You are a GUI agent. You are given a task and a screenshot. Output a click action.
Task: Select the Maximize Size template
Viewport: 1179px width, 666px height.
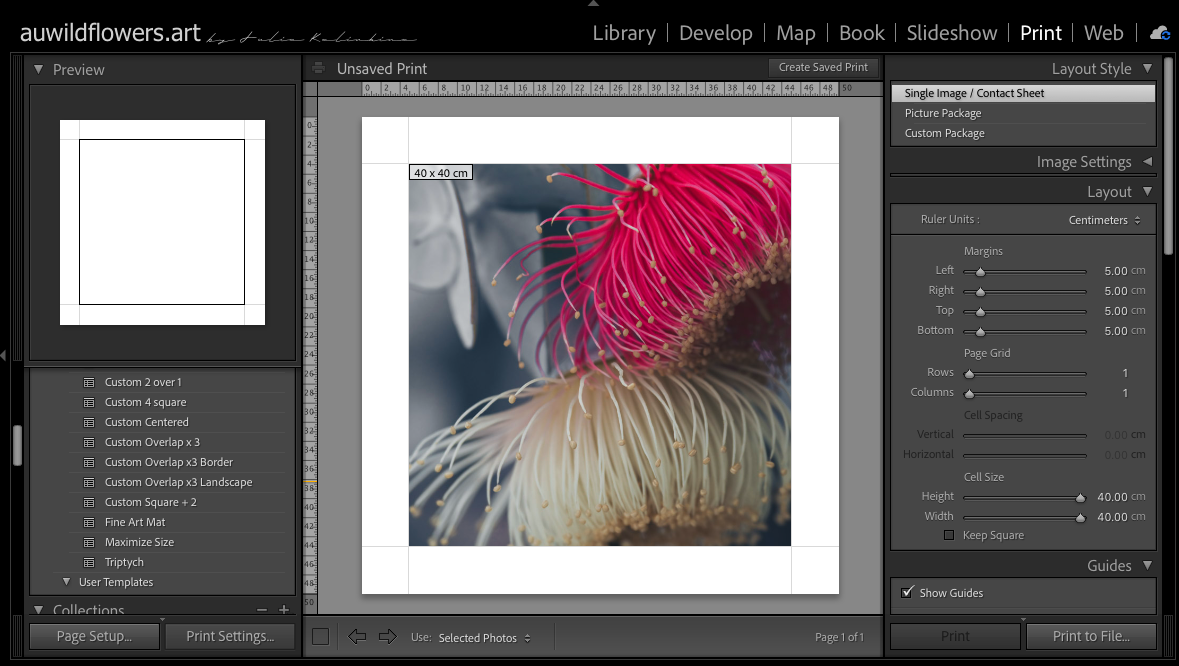click(x=139, y=542)
